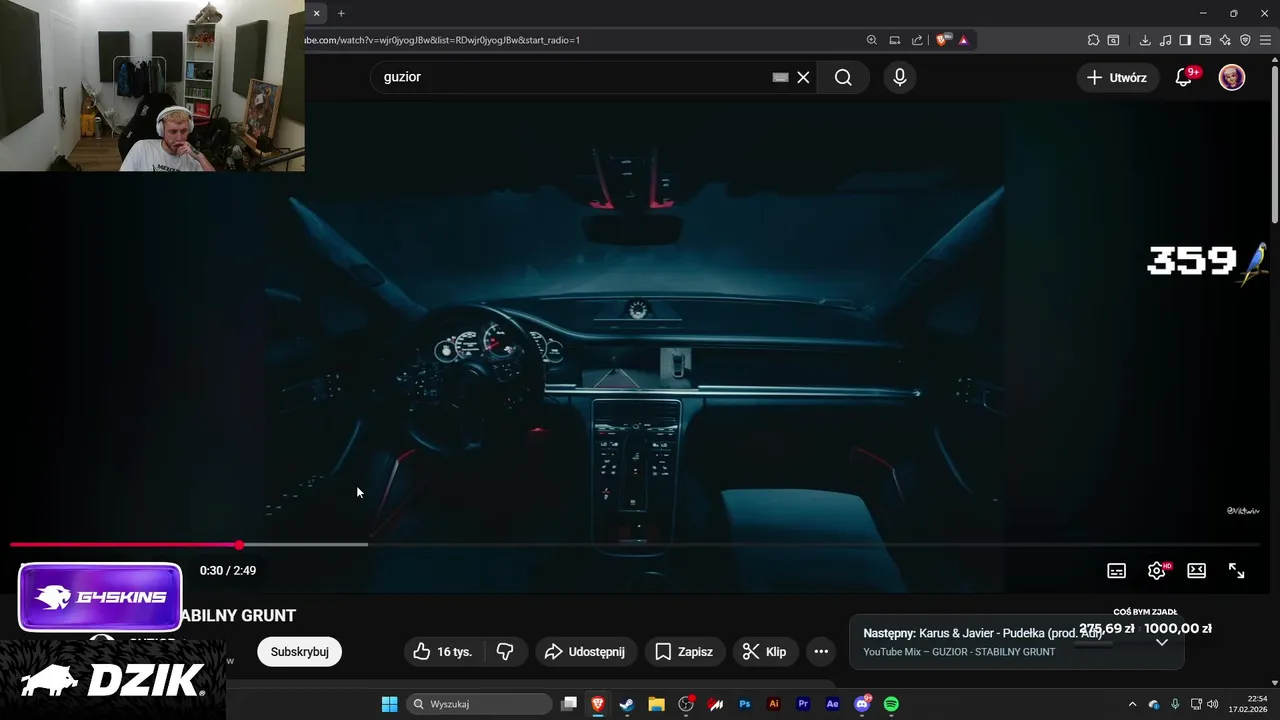The width and height of the screenshot is (1280, 720).
Task: Open Spotify from the taskbar
Action: (891, 704)
